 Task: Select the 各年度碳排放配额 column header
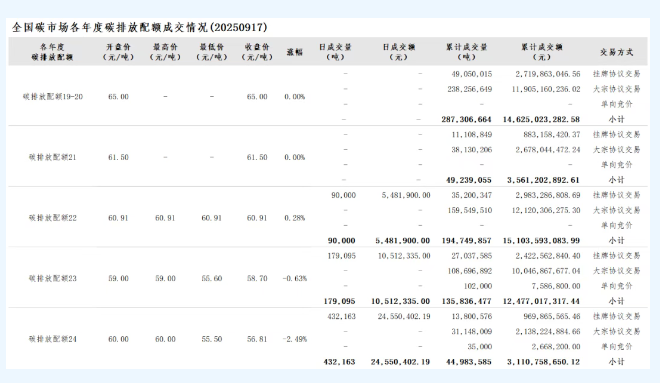click(x=52, y=52)
